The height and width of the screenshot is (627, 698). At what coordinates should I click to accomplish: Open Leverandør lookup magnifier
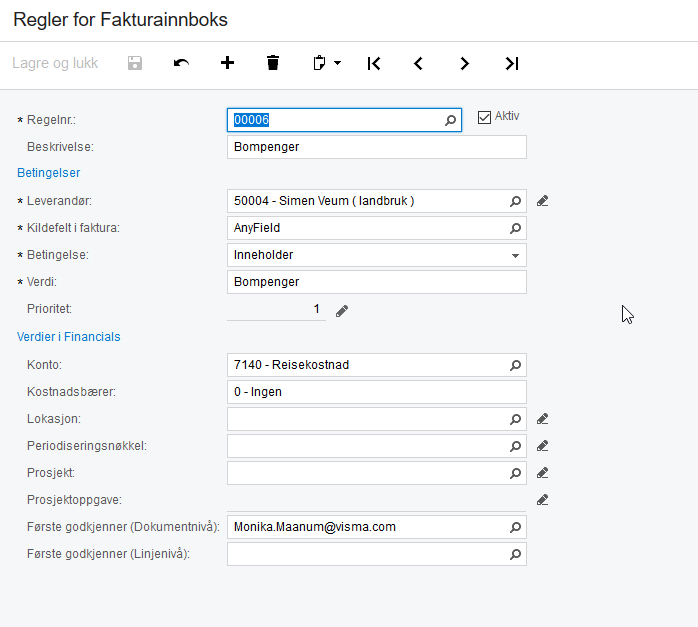coord(515,201)
